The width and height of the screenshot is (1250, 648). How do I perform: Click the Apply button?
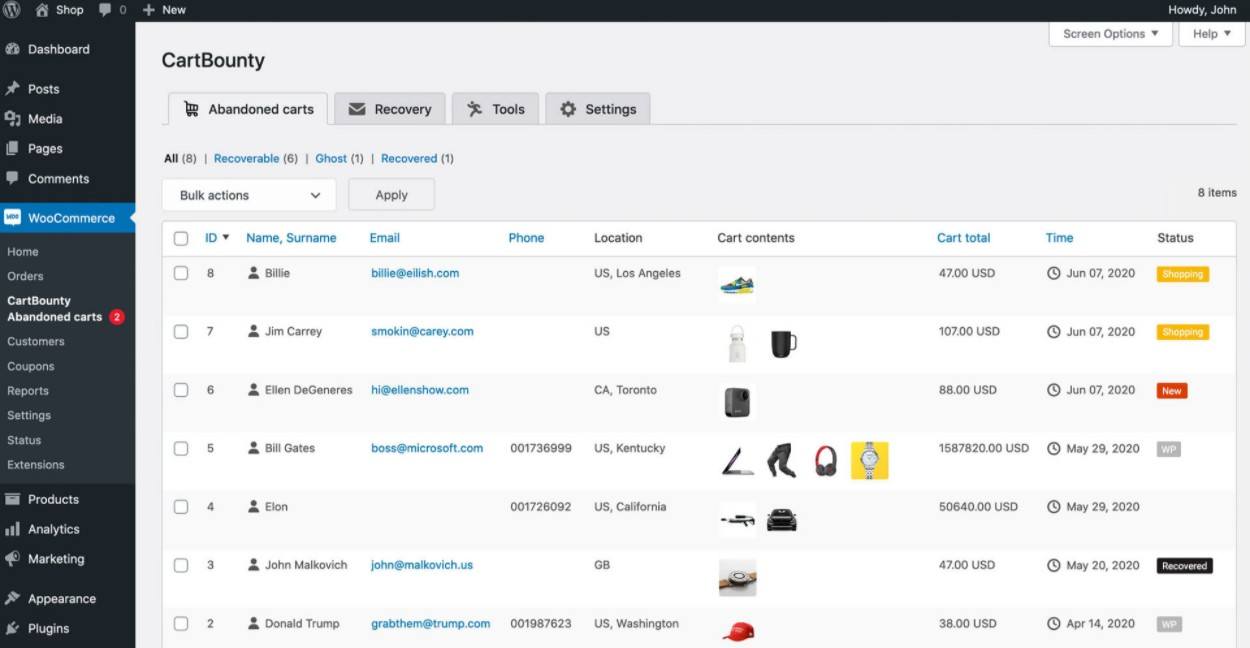pyautogui.click(x=391, y=195)
